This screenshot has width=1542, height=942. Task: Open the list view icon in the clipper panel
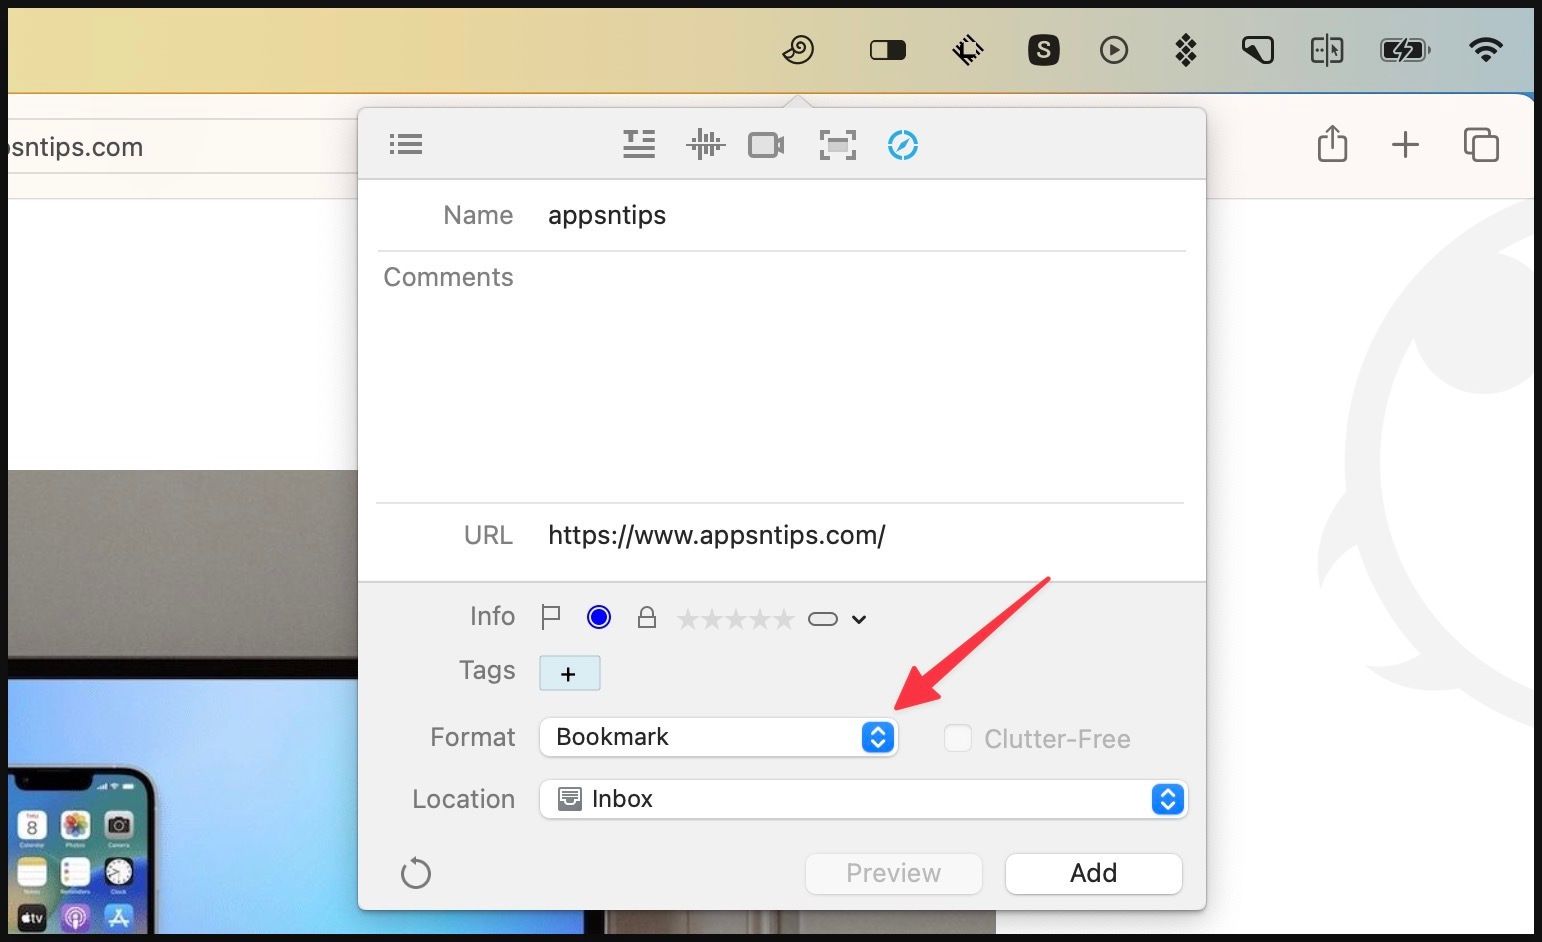click(x=406, y=145)
